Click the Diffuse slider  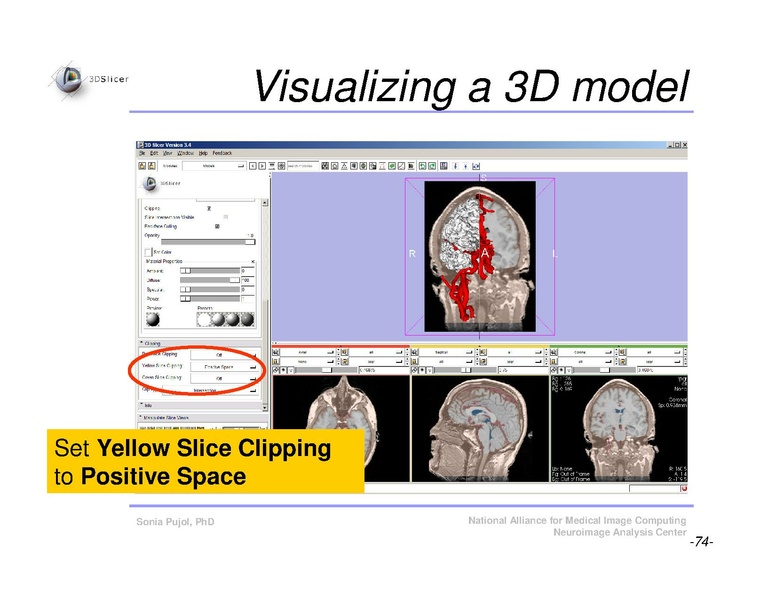click(x=210, y=280)
